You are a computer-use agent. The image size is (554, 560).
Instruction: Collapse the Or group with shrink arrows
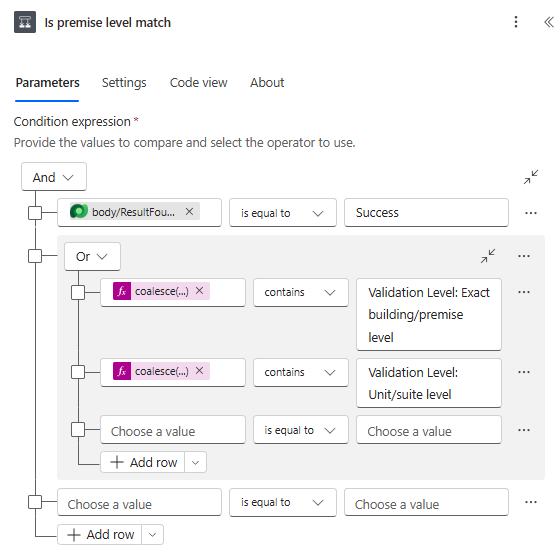pyautogui.click(x=488, y=256)
